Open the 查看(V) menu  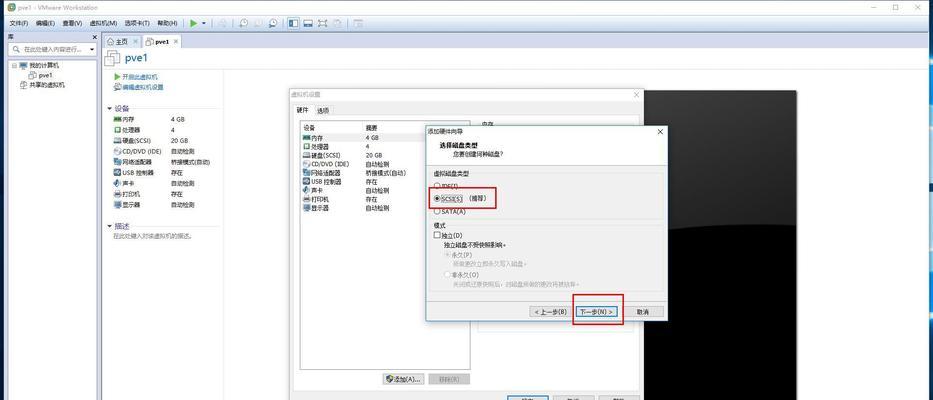point(72,23)
